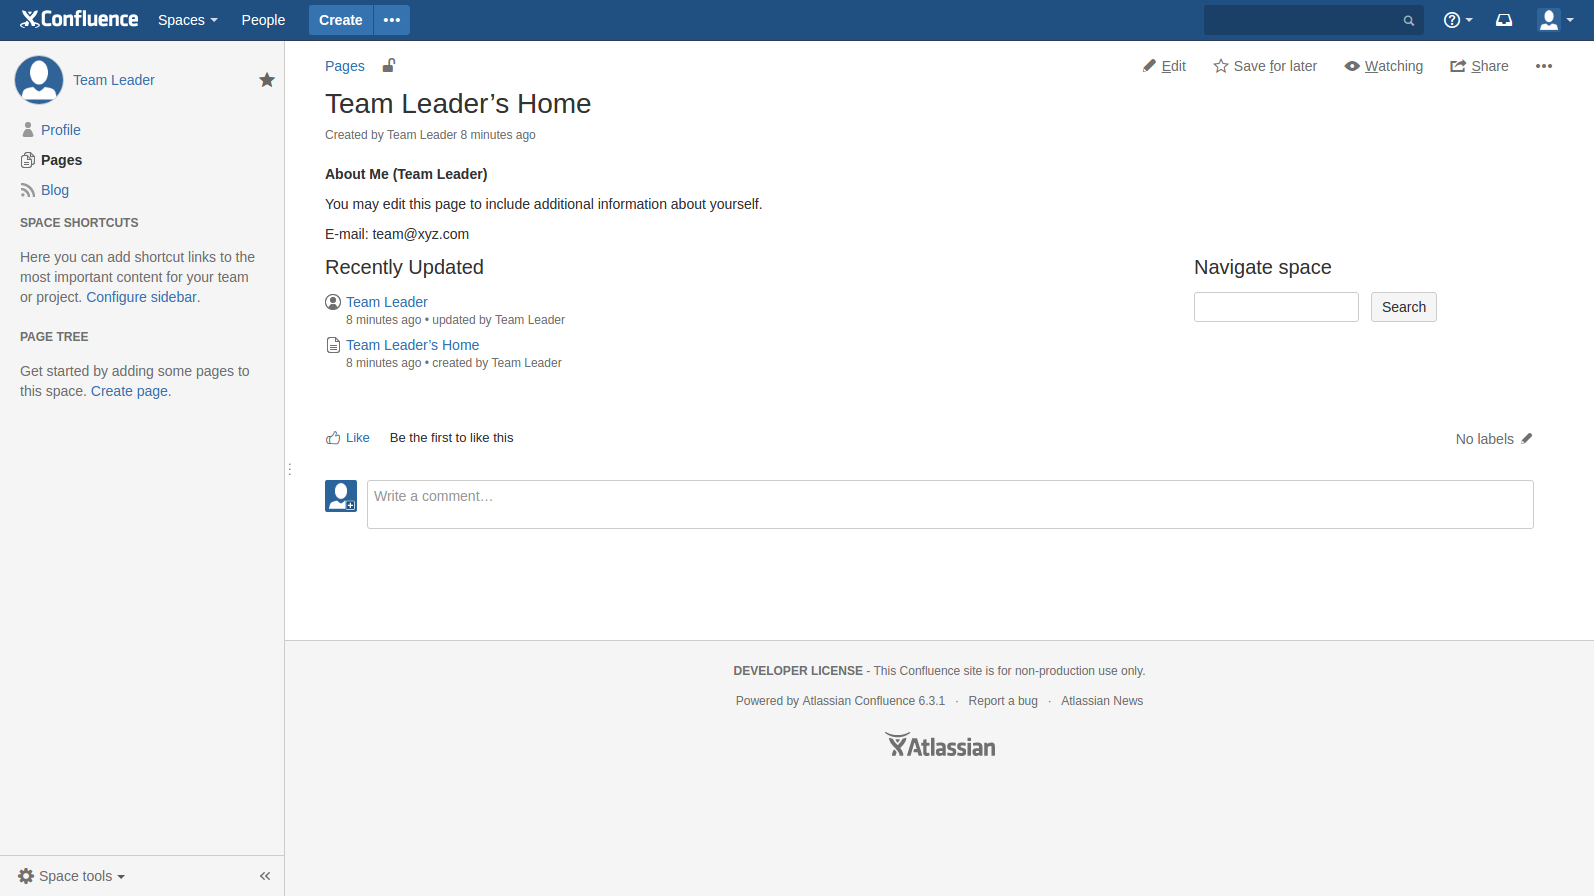Click the Like button on the page
The width and height of the screenshot is (1594, 896).
(x=348, y=438)
